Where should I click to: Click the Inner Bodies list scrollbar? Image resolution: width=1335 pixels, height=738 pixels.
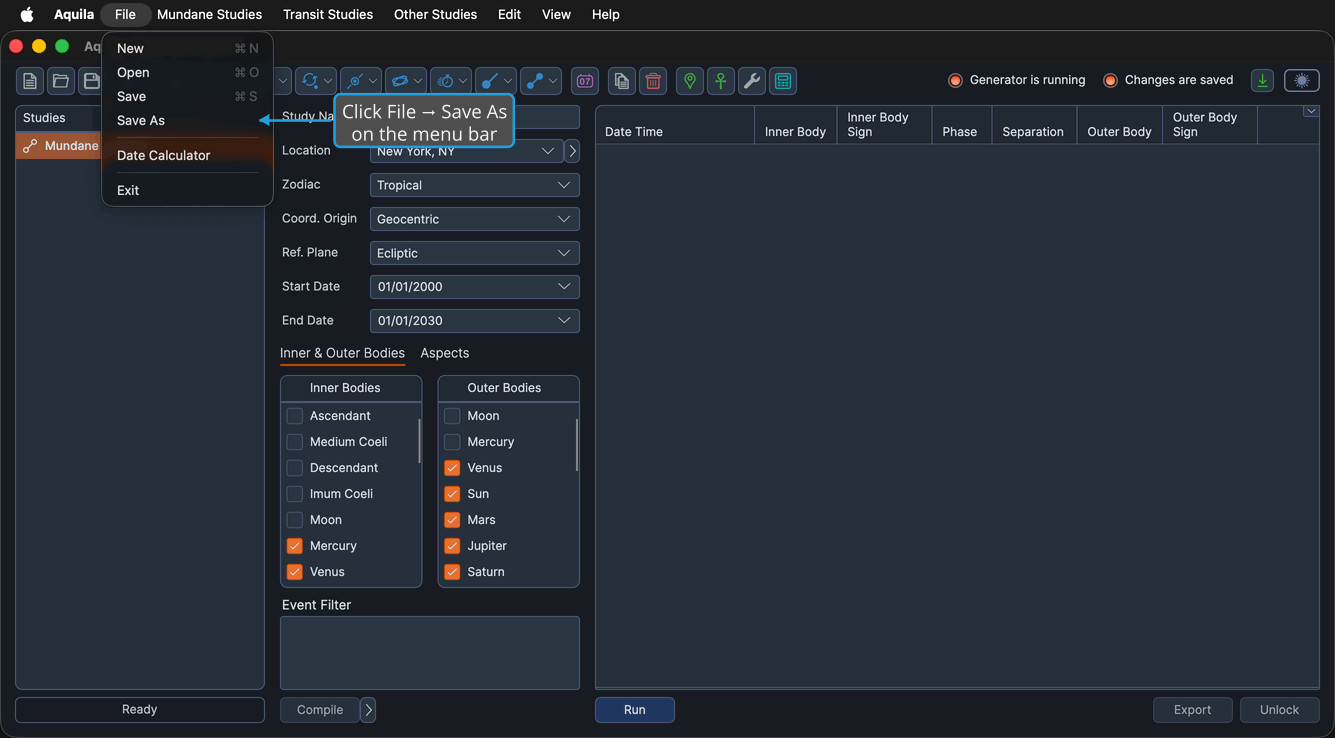tap(419, 440)
